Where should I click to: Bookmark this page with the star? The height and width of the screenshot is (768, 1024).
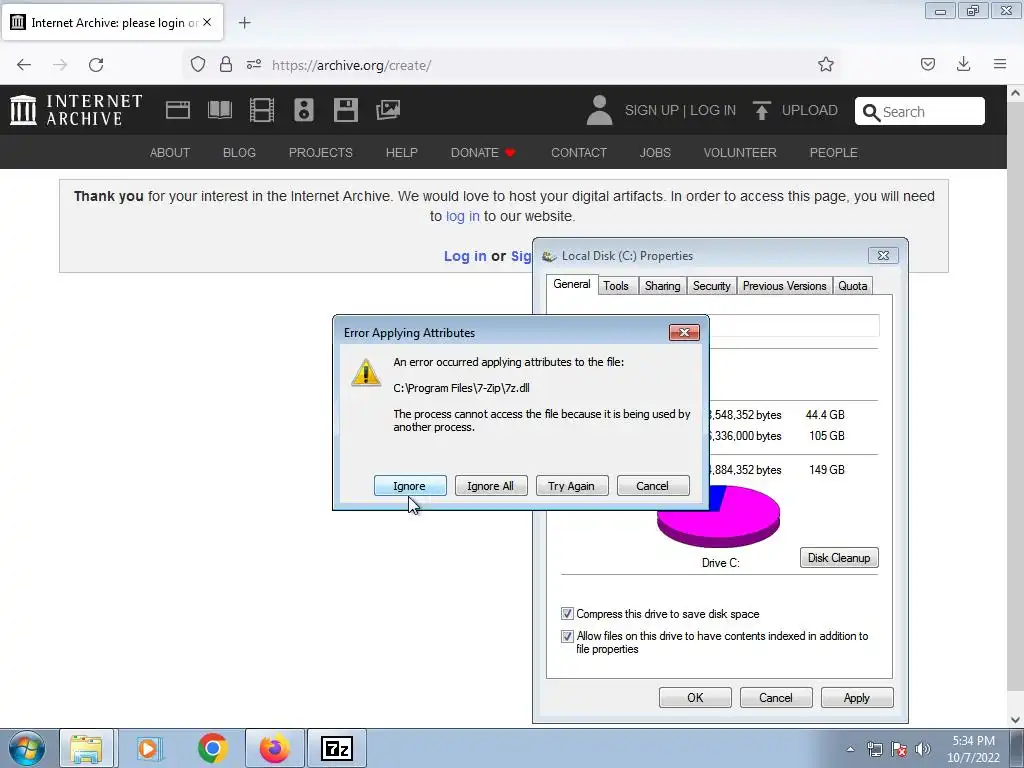(x=825, y=64)
